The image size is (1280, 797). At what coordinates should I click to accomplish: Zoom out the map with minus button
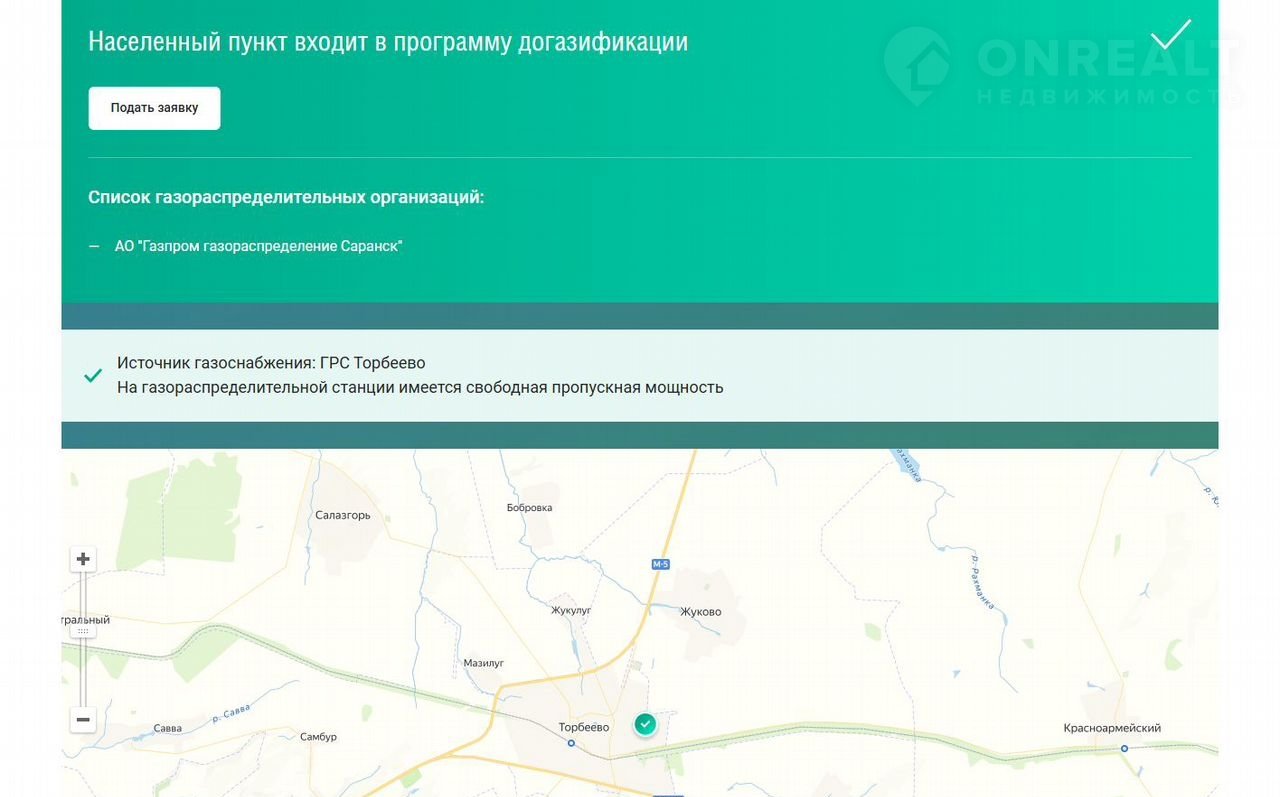pyautogui.click(x=83, y=719)
